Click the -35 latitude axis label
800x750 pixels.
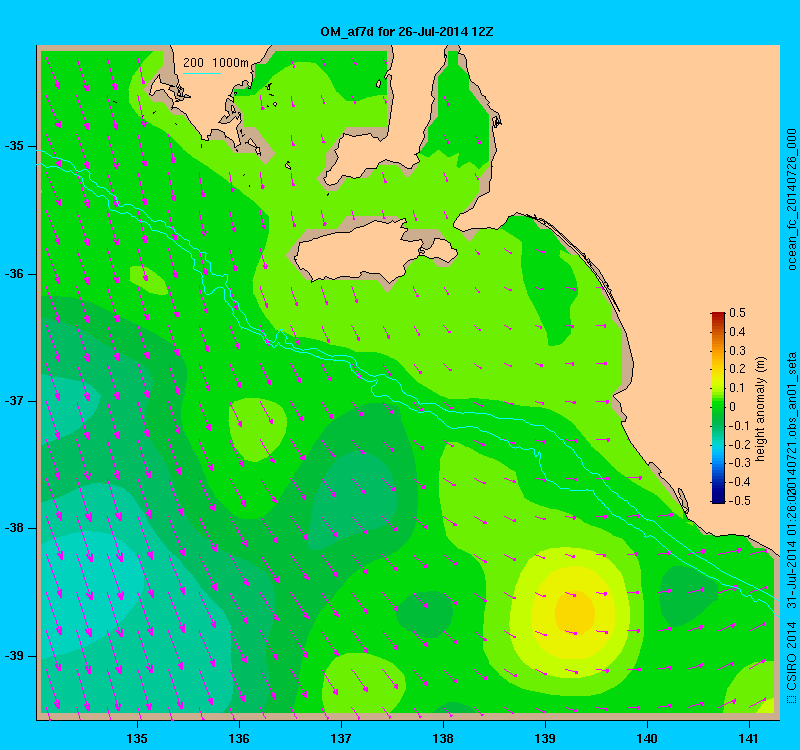[x=14, y=146]
